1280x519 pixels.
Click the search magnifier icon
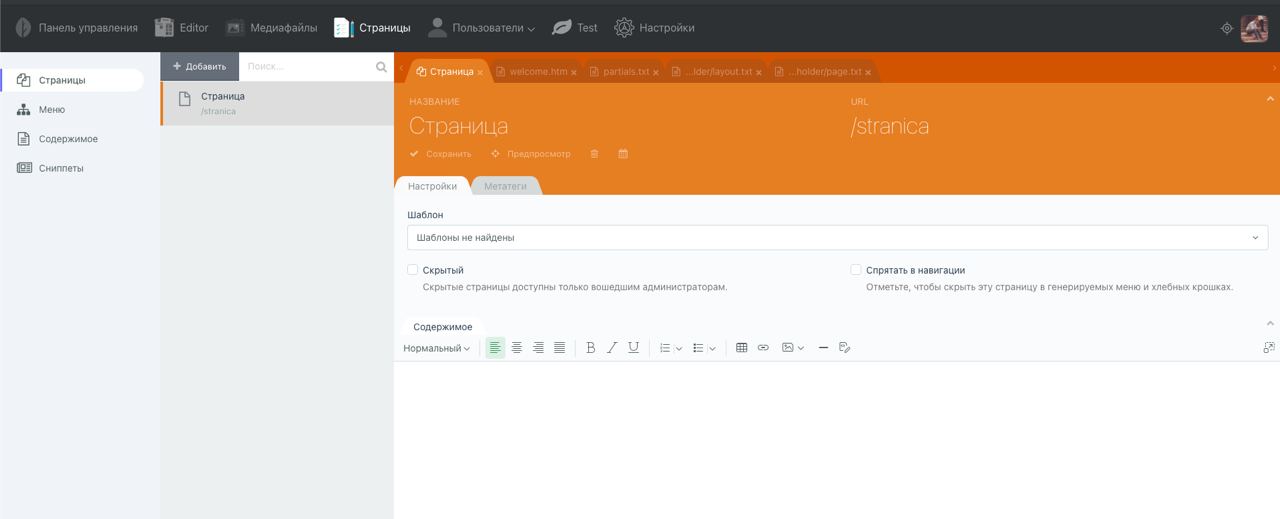381,67
